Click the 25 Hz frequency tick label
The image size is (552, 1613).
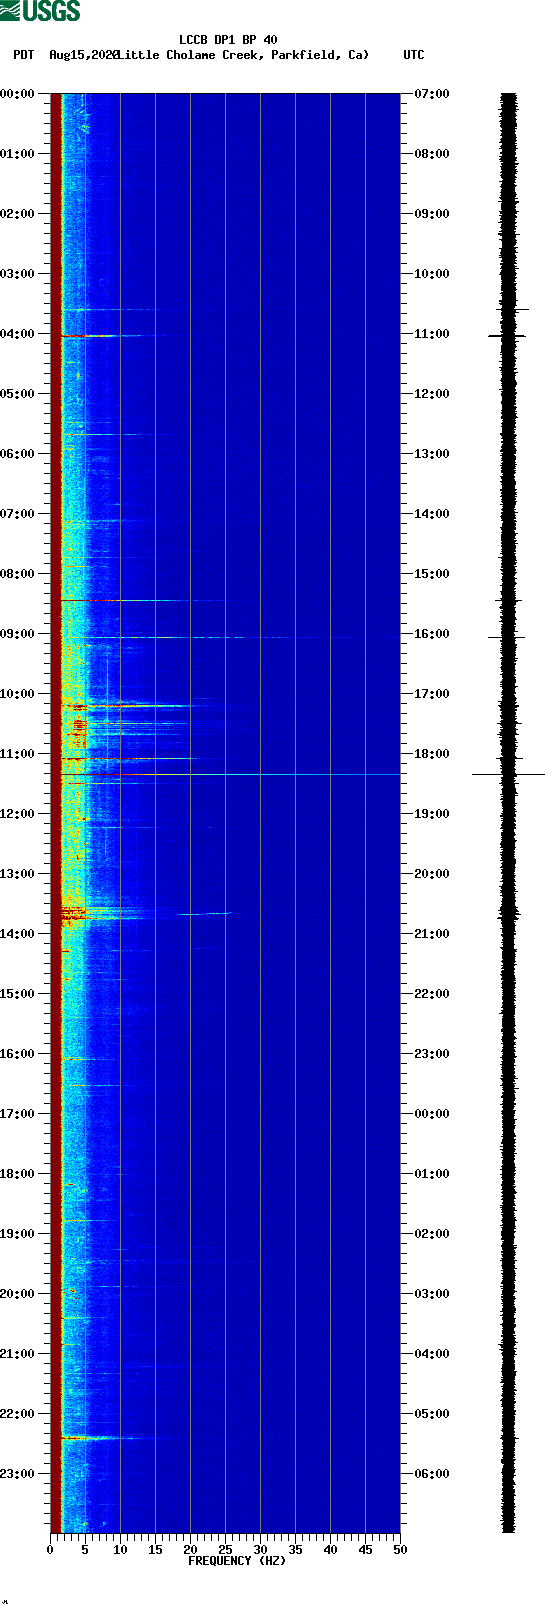[225, 1550]
